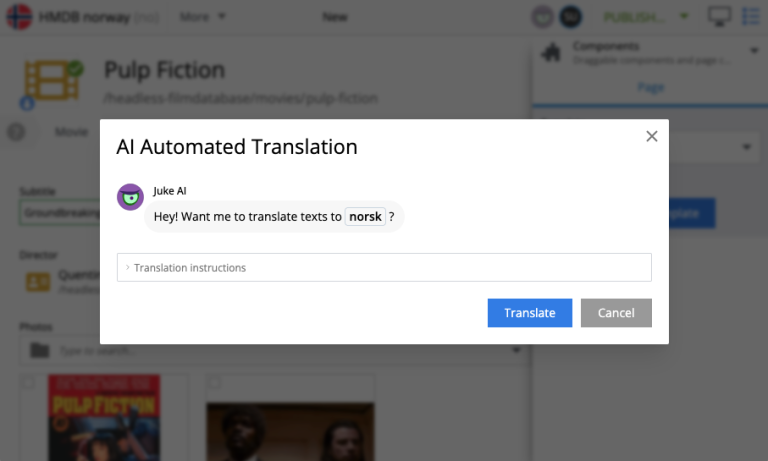Click New in the top toolbar
The image size is (768, 461).
click(x=335, y=17)
